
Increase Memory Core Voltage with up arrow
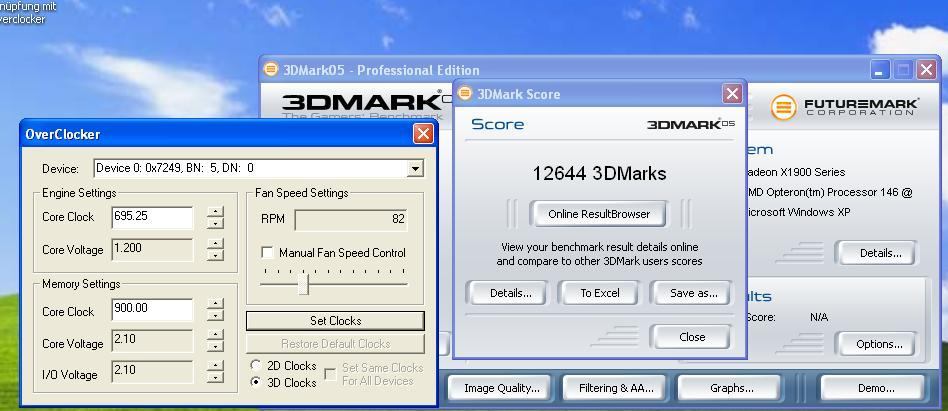pos(215,335)
